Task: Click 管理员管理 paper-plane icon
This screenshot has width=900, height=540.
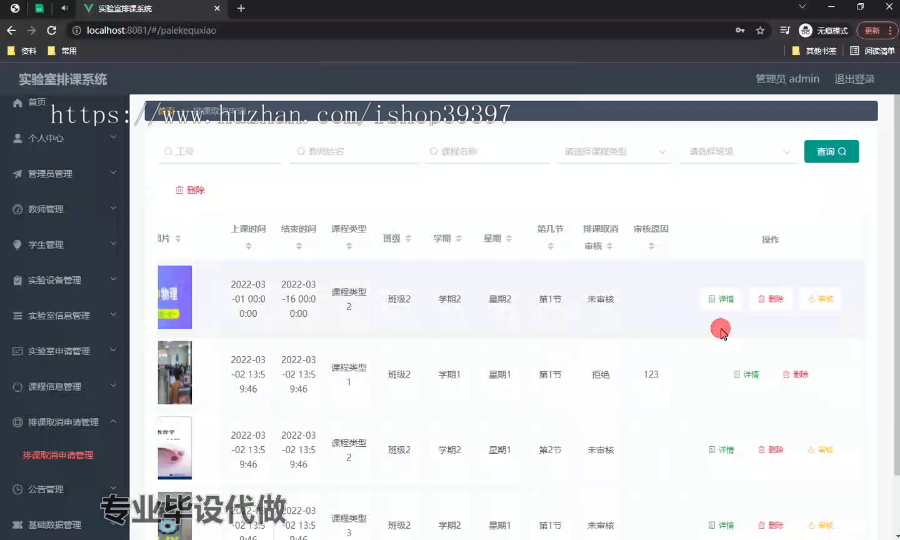Action: coord(17,174)
